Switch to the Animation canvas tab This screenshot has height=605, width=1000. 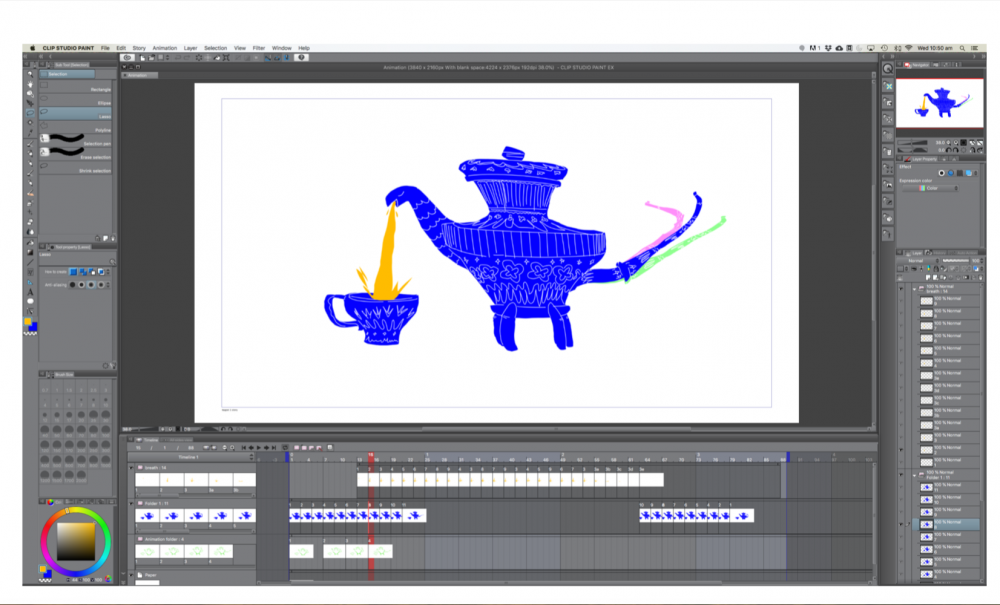[137, 75]
